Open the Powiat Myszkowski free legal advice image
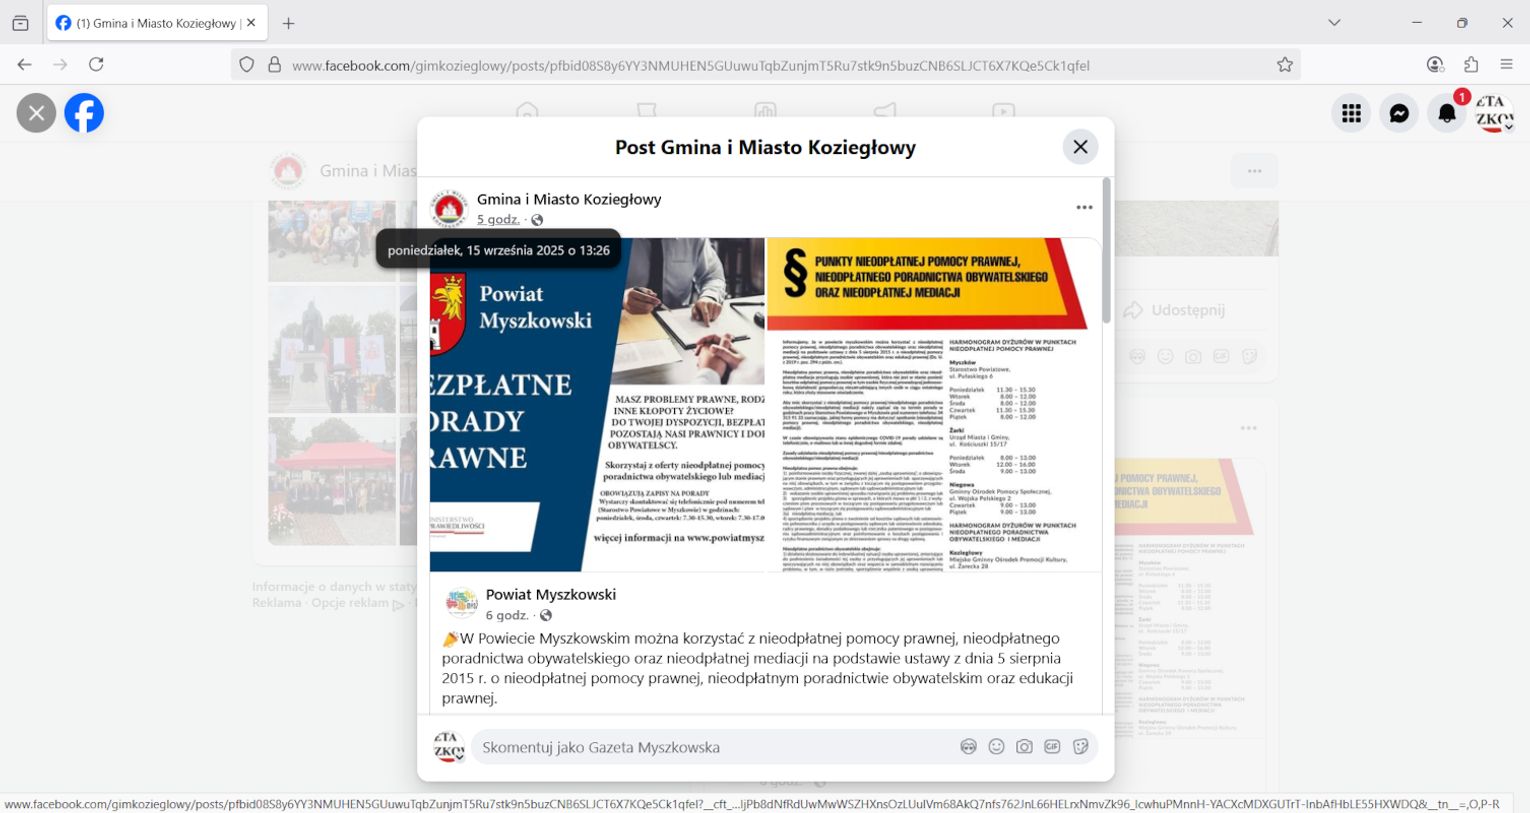This screenshot has width=1530, height=813. (597, 404)
